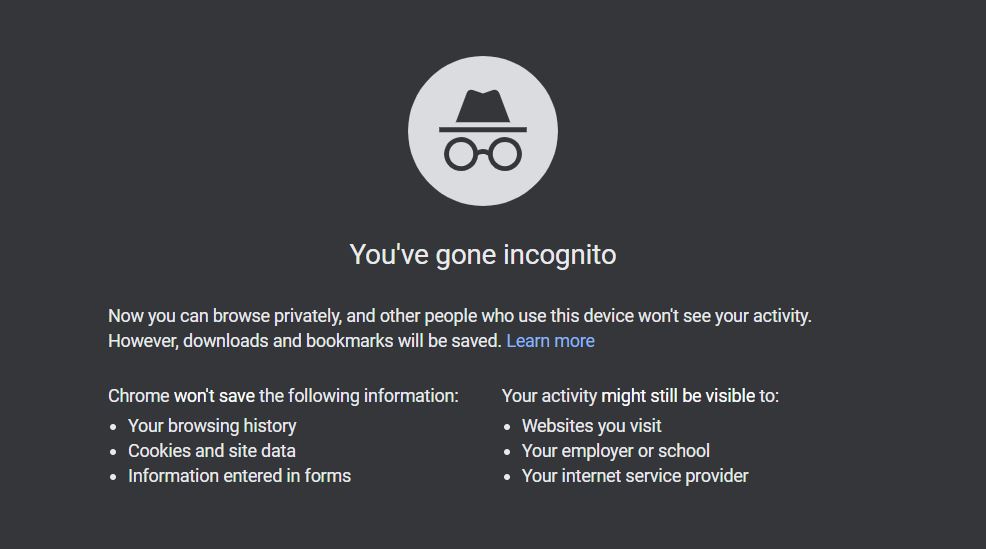Screen dimensions: 986x549
Task: Click "Your activity might still be visible to" heading
Action: (640, 396)
